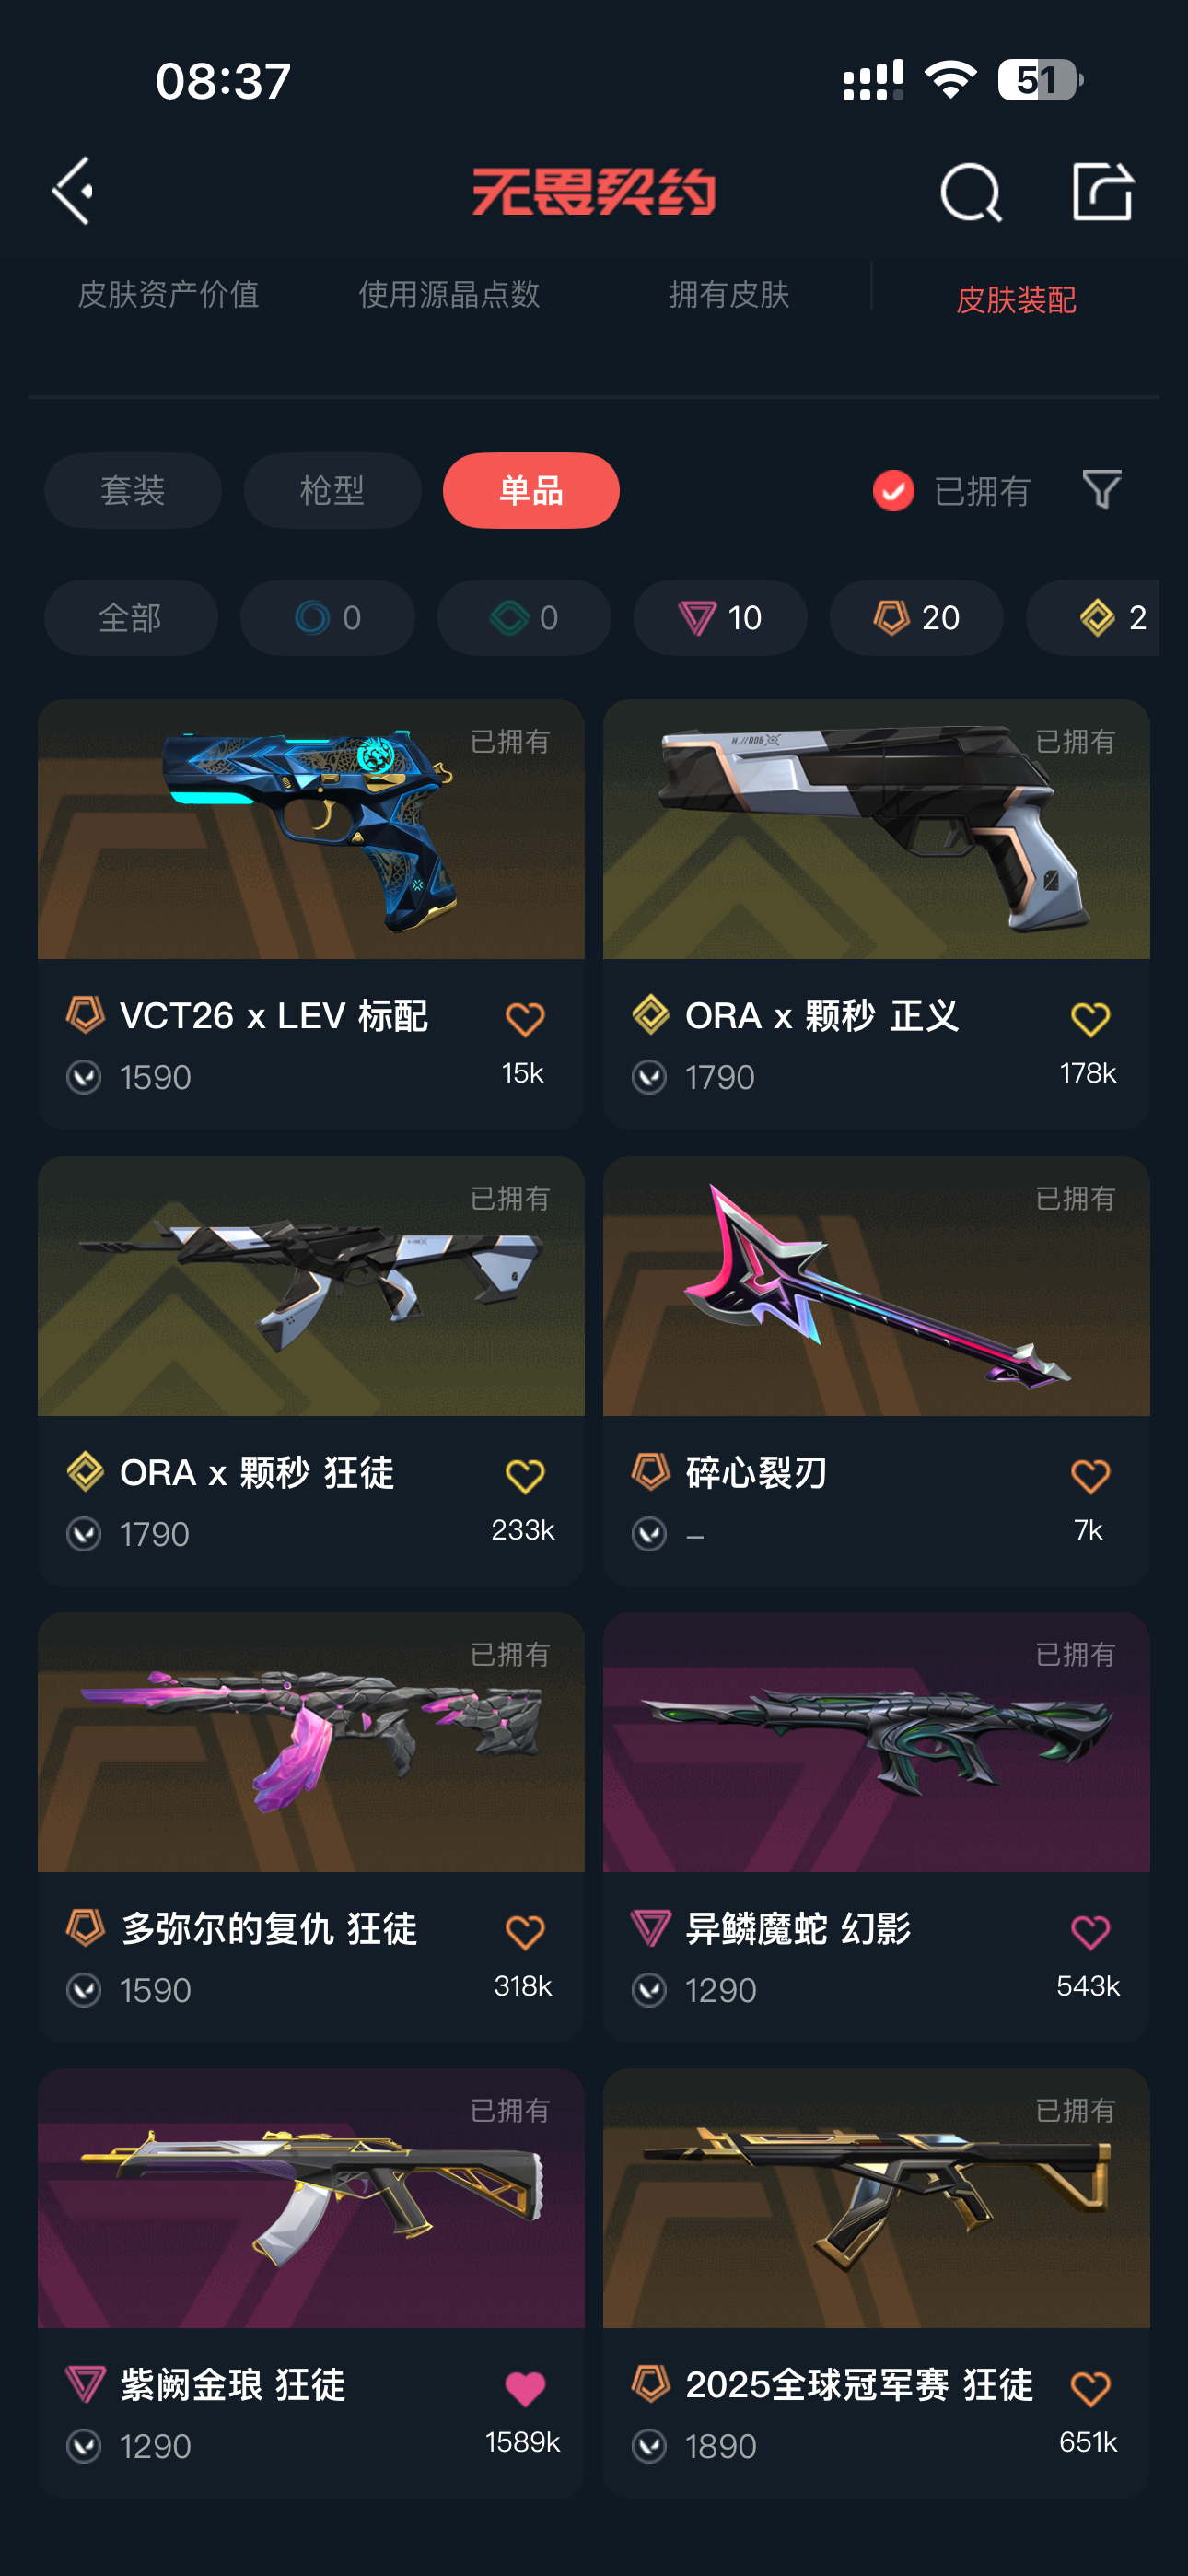Like the 碎心裂刃 heart icon
This screenshot has height=2576, width=1188.
coord(1090,1476)
